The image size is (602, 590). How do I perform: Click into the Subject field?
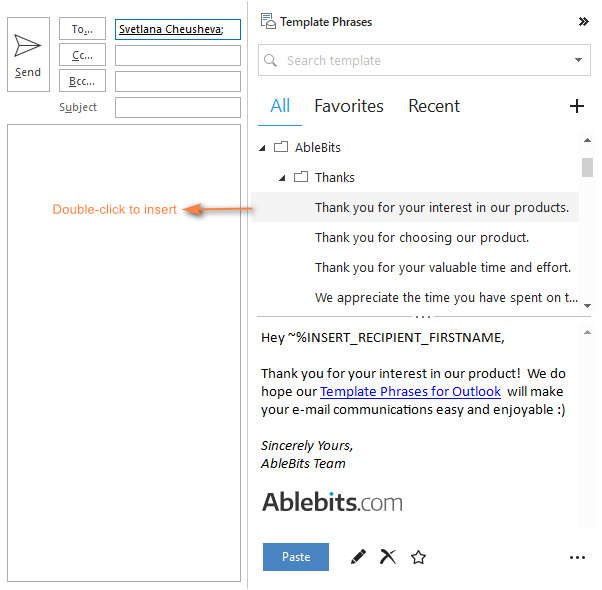(177, 107)
